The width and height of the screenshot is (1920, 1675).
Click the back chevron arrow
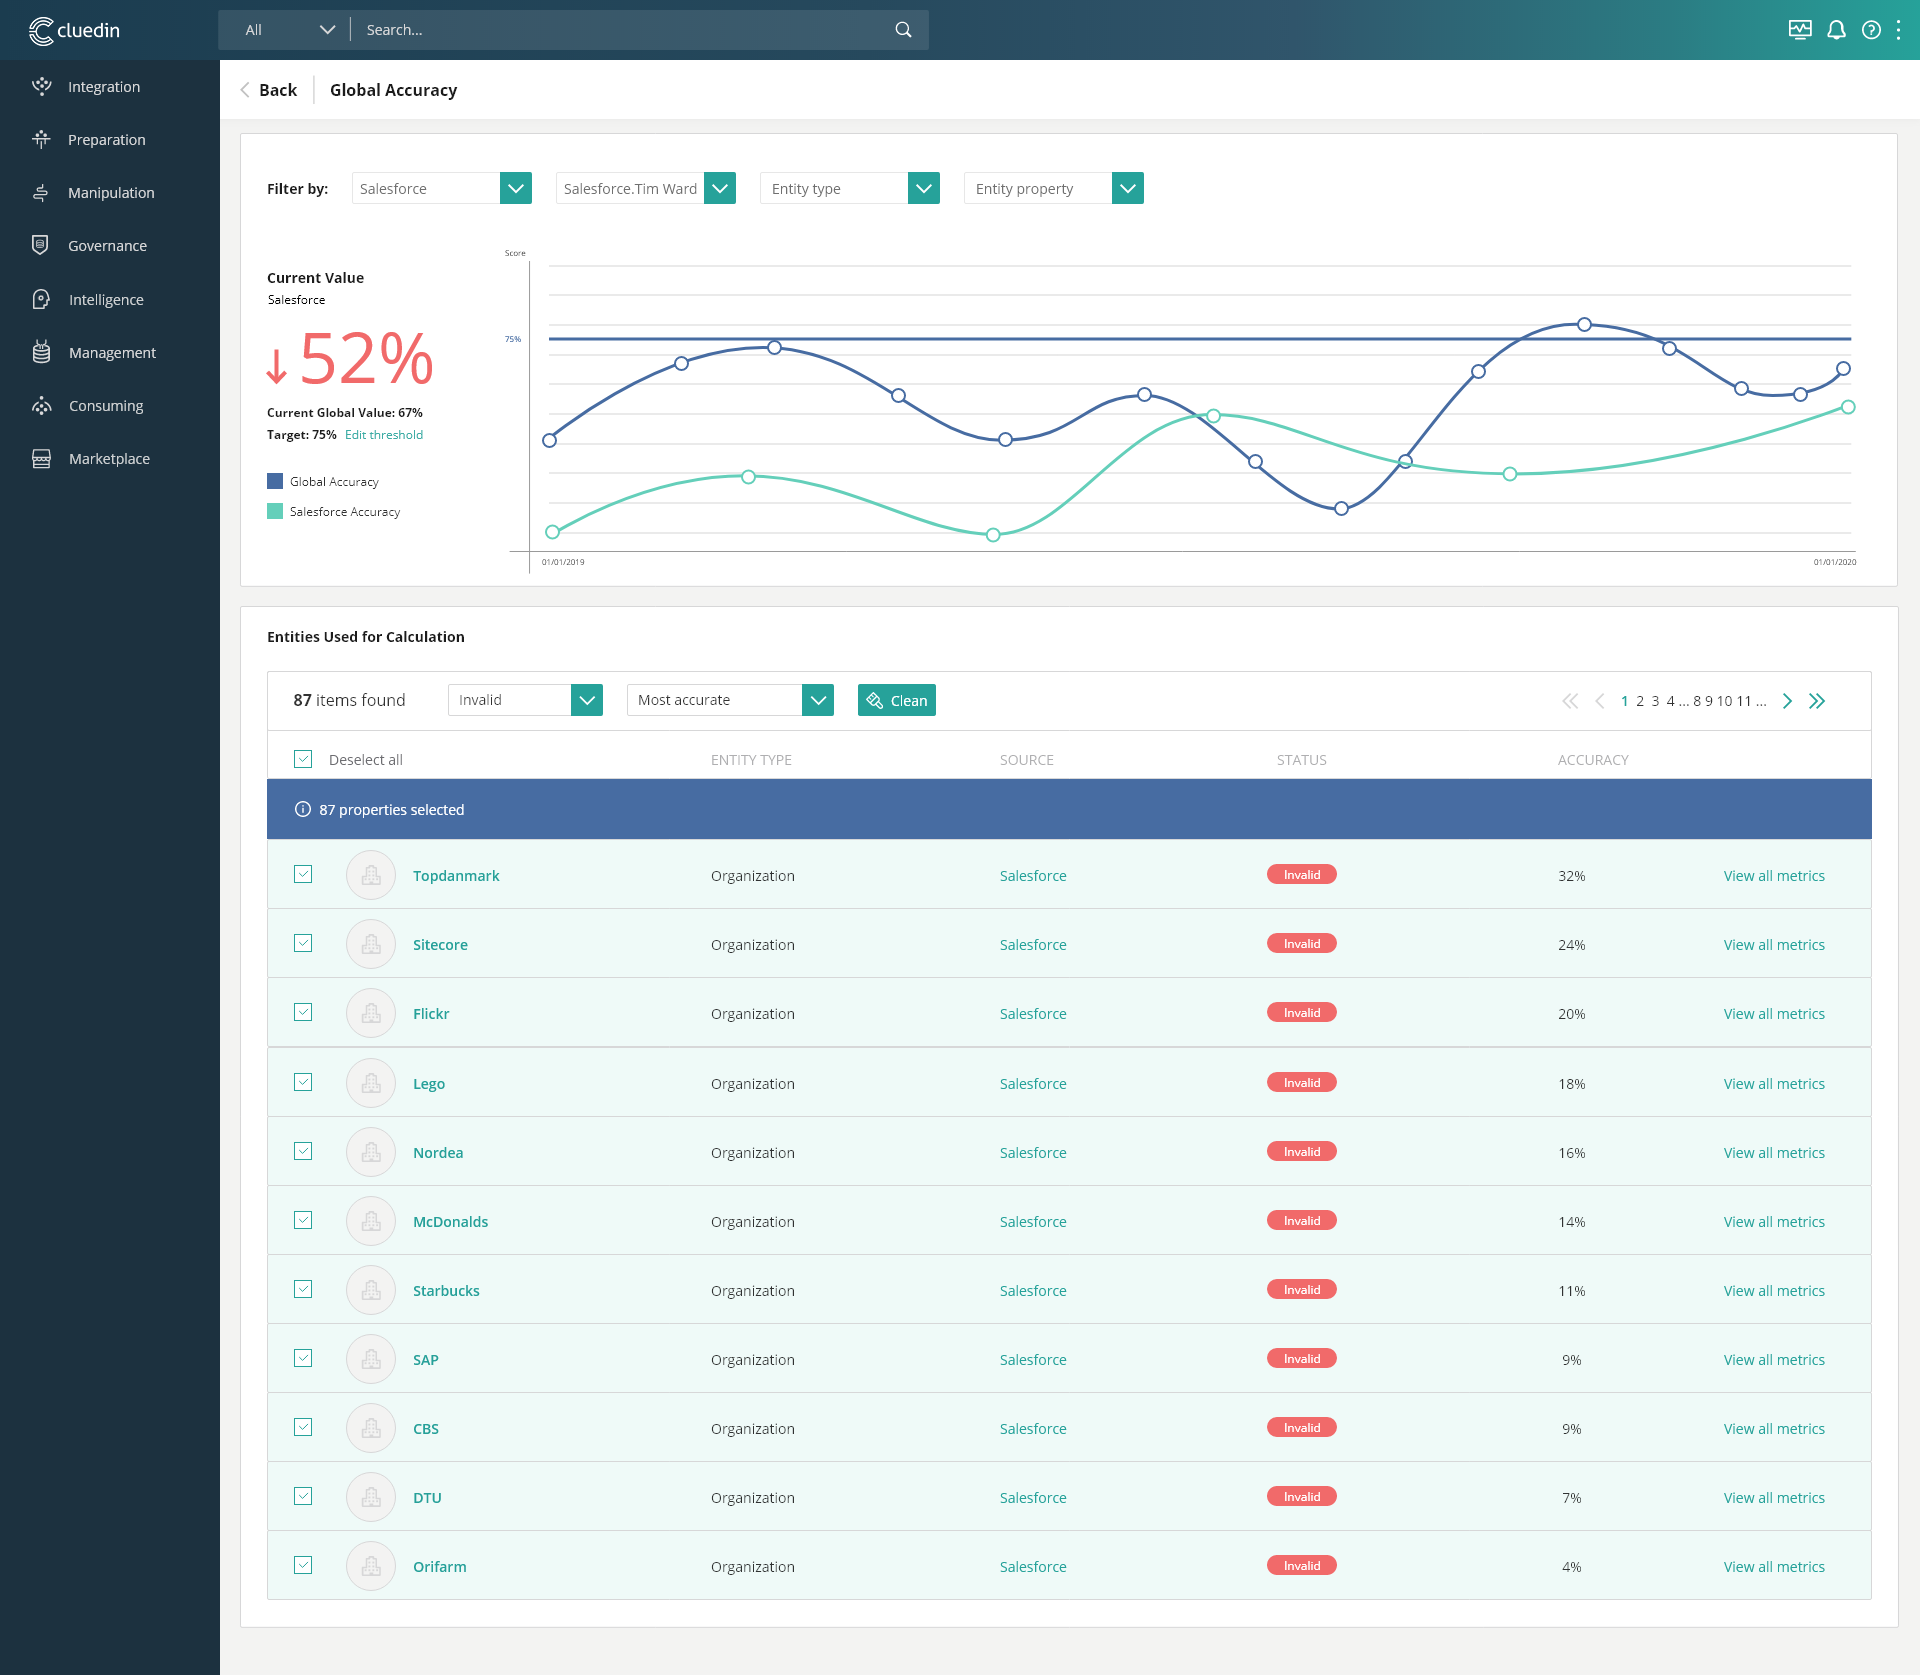point(245,90)
